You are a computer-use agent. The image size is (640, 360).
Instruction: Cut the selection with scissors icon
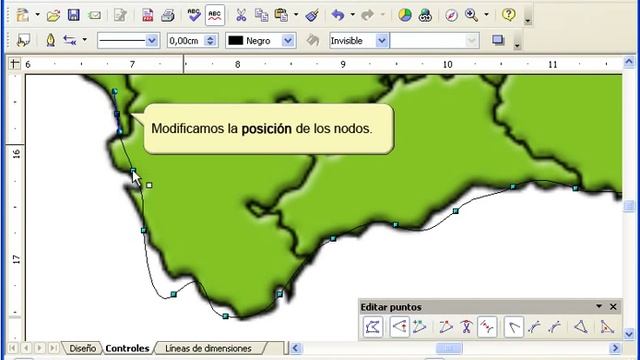coord(241,16)
